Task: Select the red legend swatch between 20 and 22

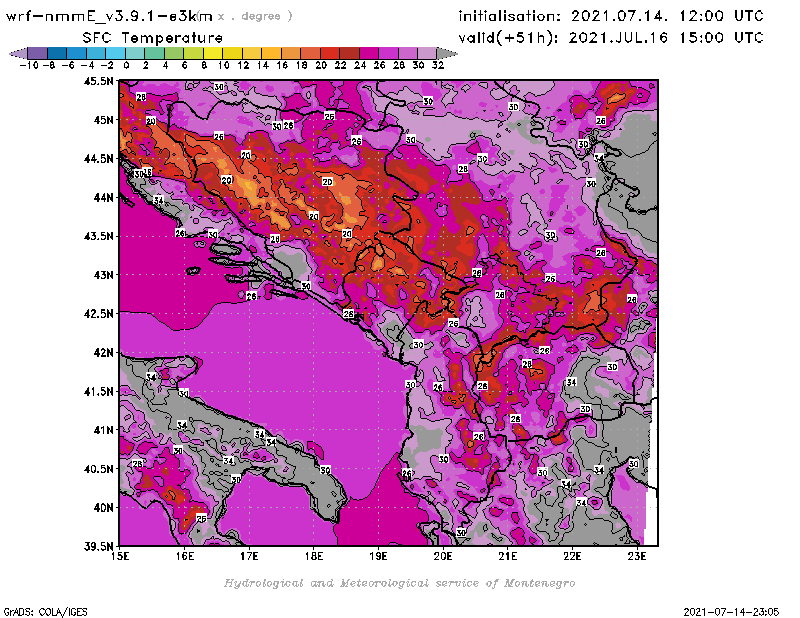Action: coord(330,53)
